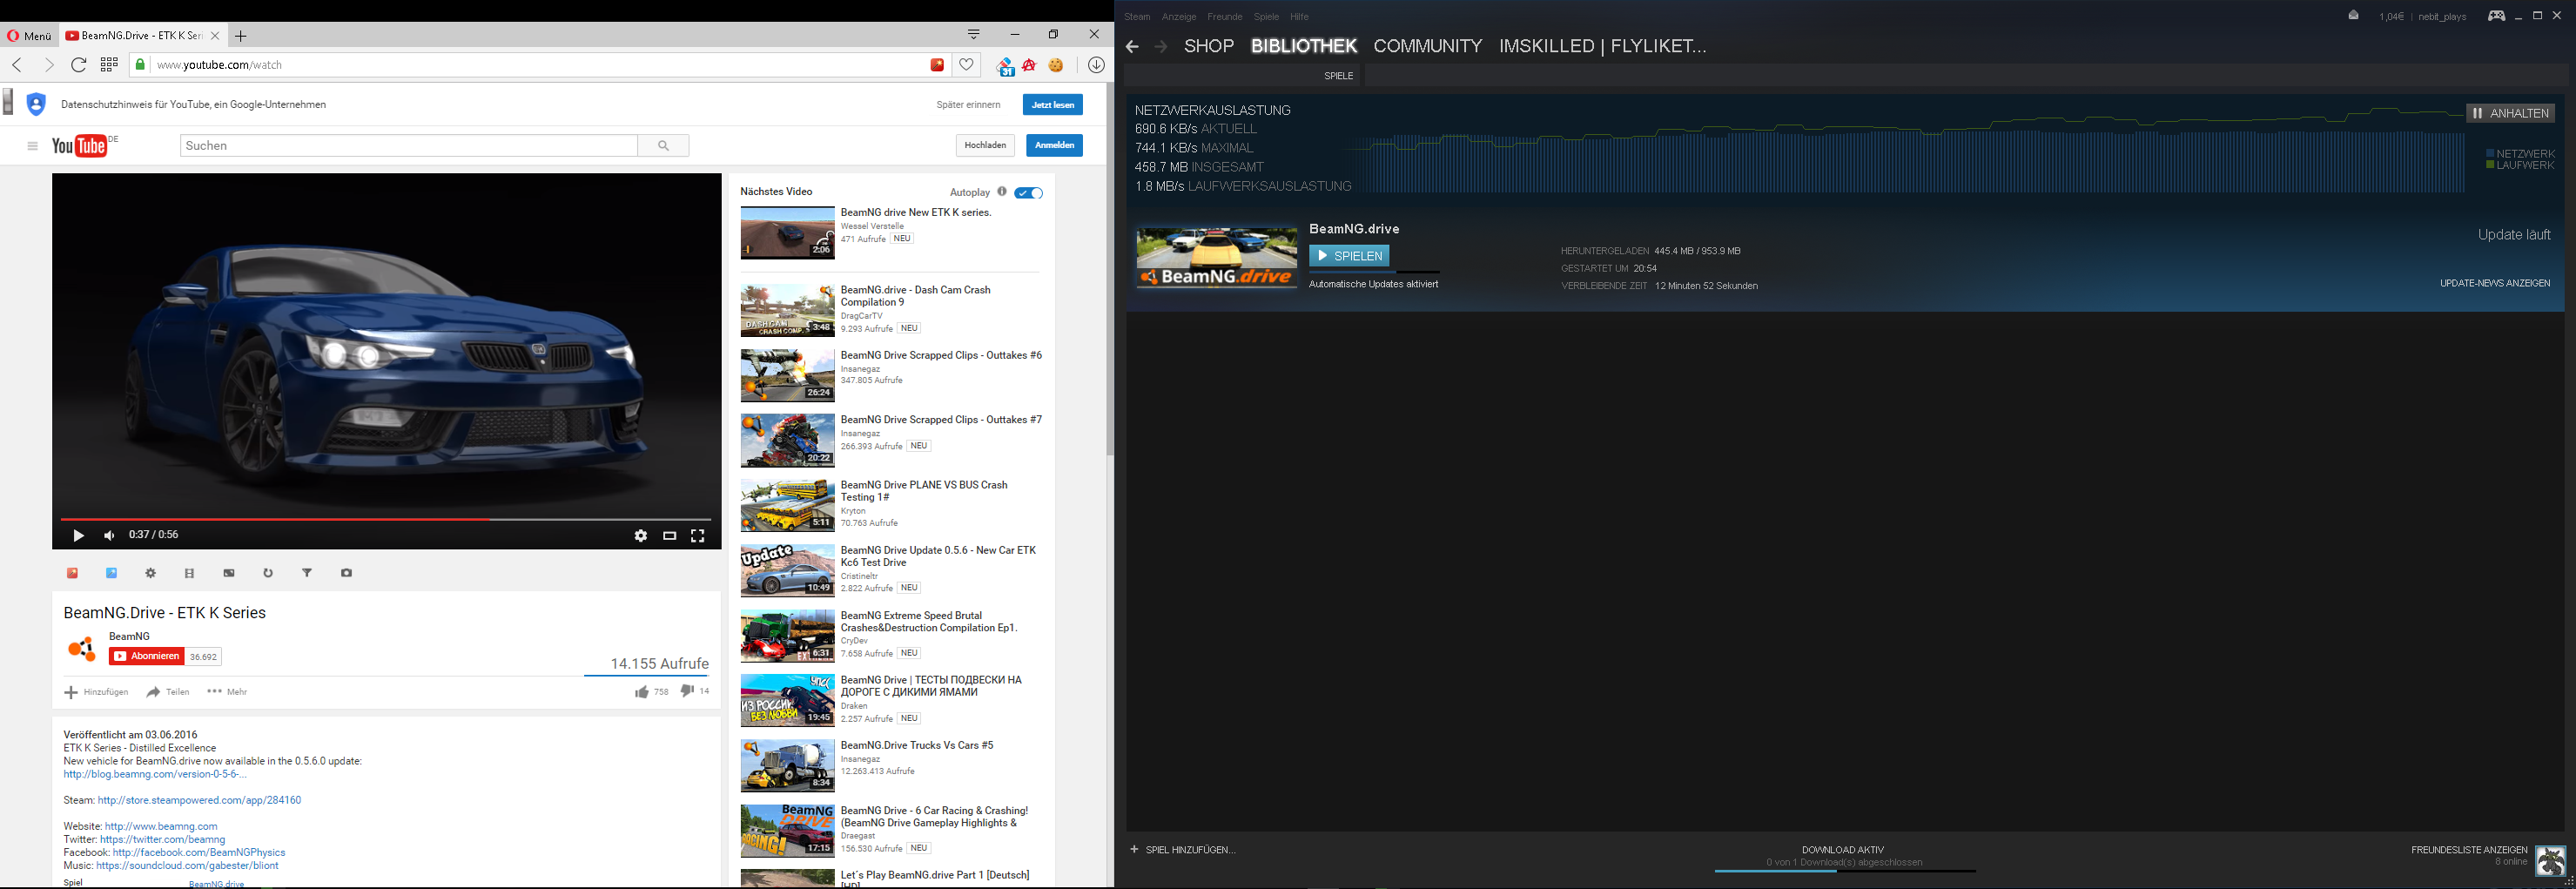Click Später erinnern link

click(968, 104)
